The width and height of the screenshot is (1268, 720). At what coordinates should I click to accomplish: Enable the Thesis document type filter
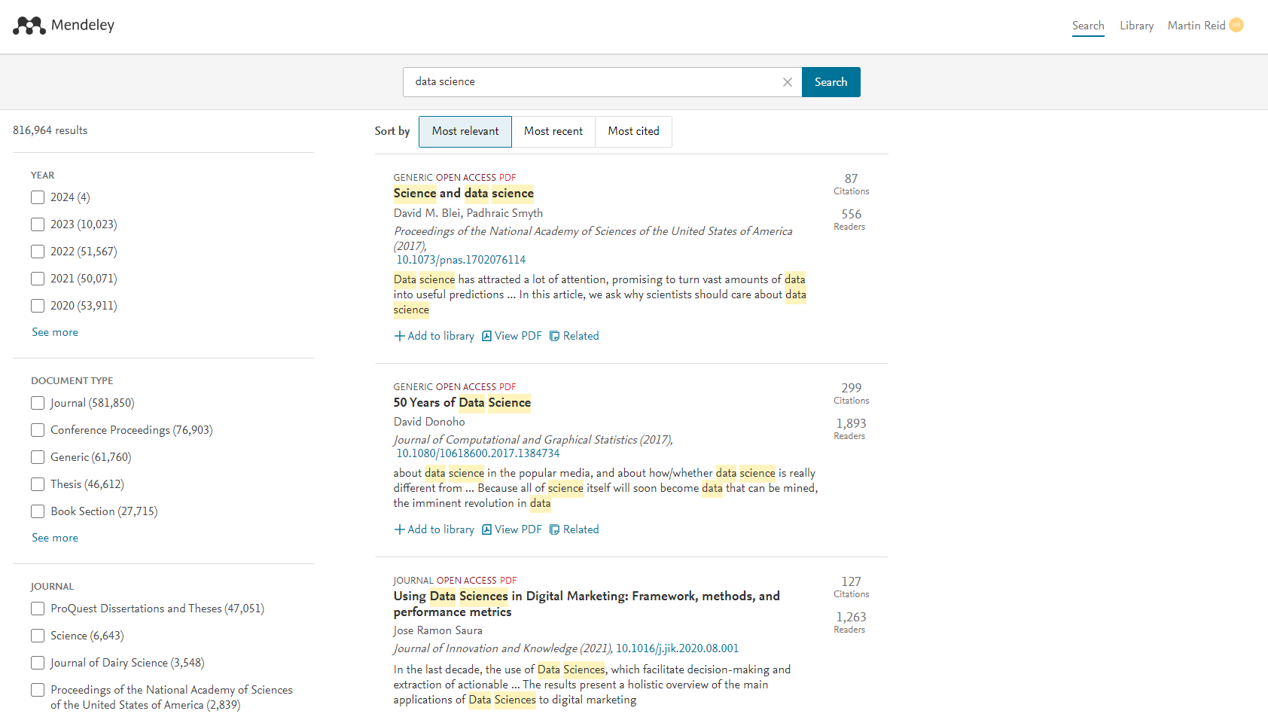[x=38, y=484]
